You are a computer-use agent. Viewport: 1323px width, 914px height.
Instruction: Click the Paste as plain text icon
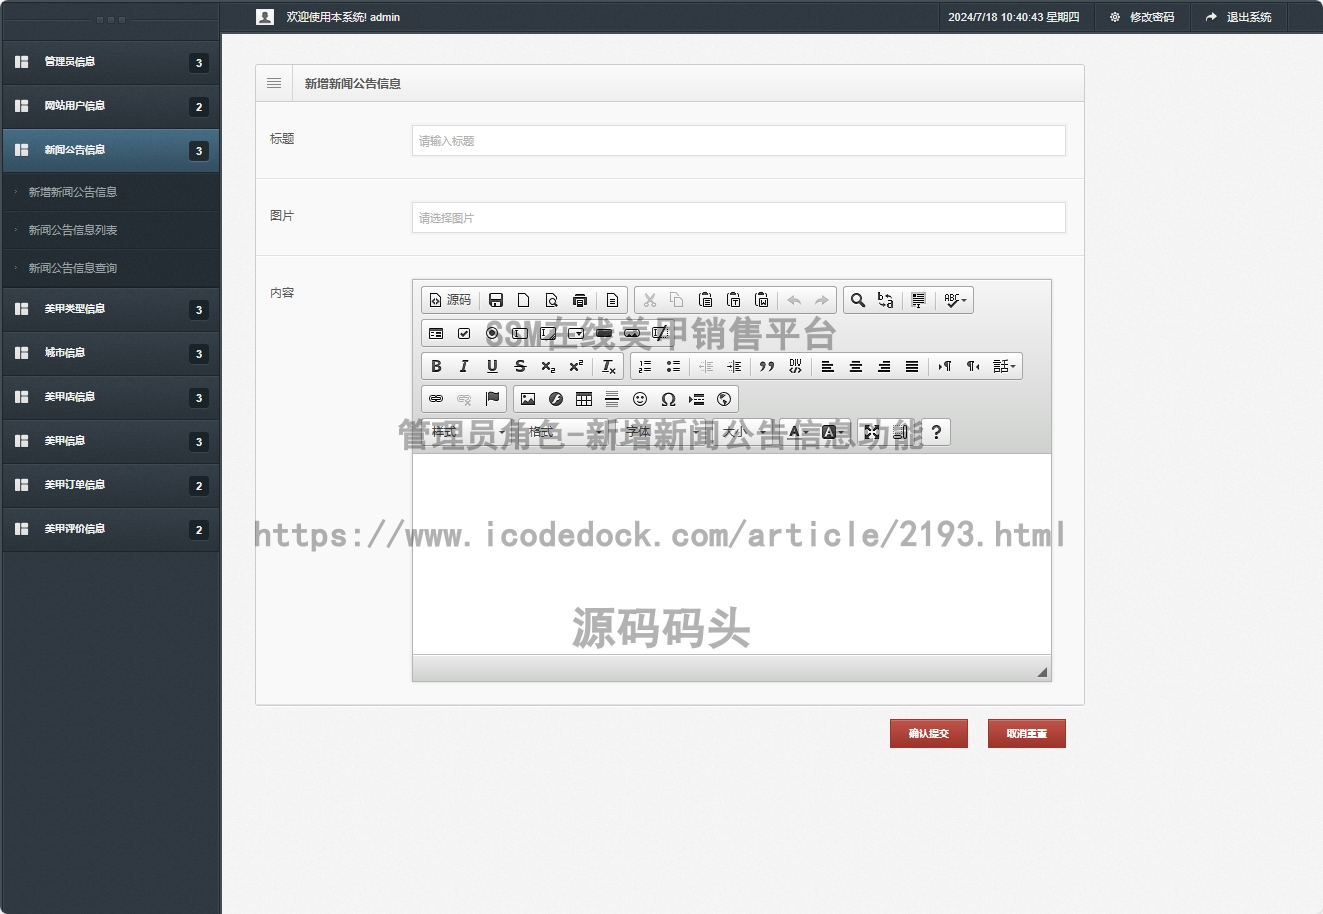pos(733,300)
